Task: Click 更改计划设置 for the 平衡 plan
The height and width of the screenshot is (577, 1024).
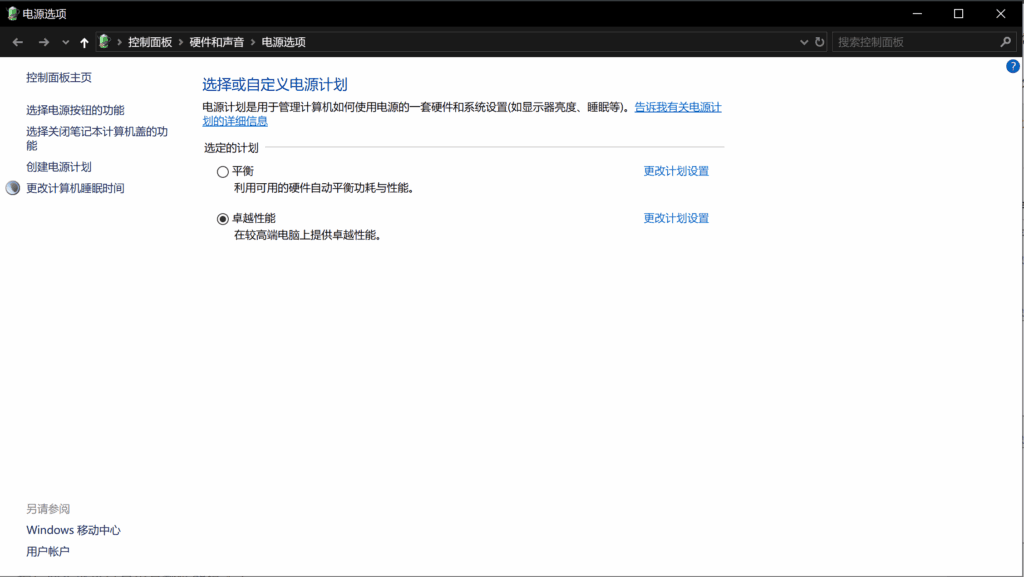Action: point(676,171)
